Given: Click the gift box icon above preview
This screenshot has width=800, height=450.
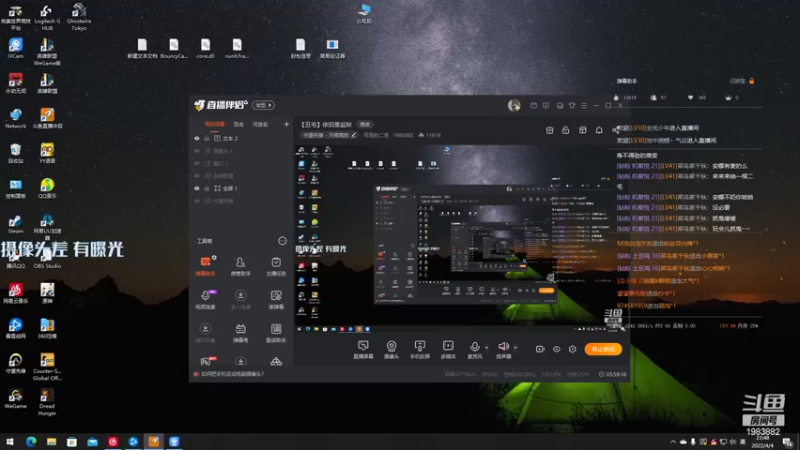Looking at the screenshot, I should [x=549, y=130].
